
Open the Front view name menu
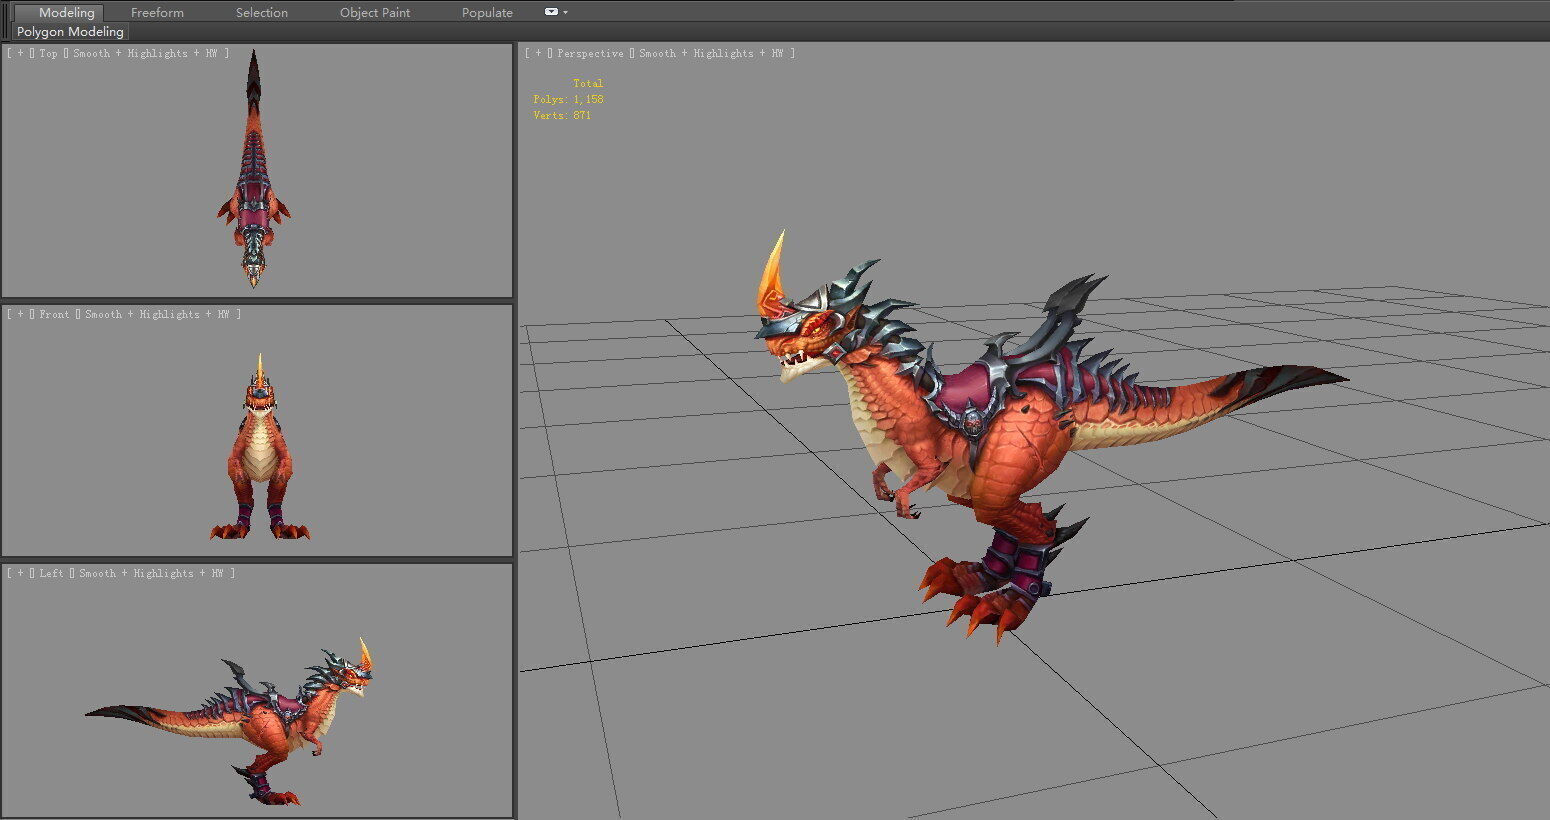click(x=54, y=314)
